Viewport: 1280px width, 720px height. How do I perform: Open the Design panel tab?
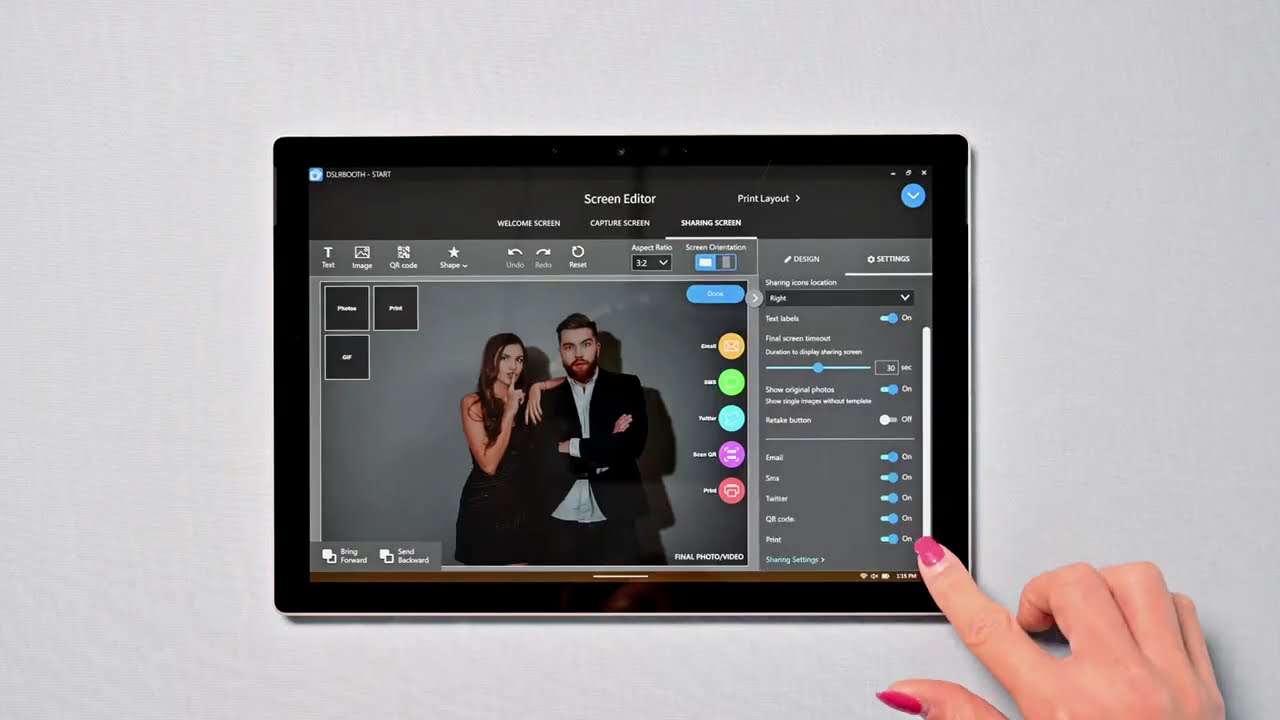[801, 259]
